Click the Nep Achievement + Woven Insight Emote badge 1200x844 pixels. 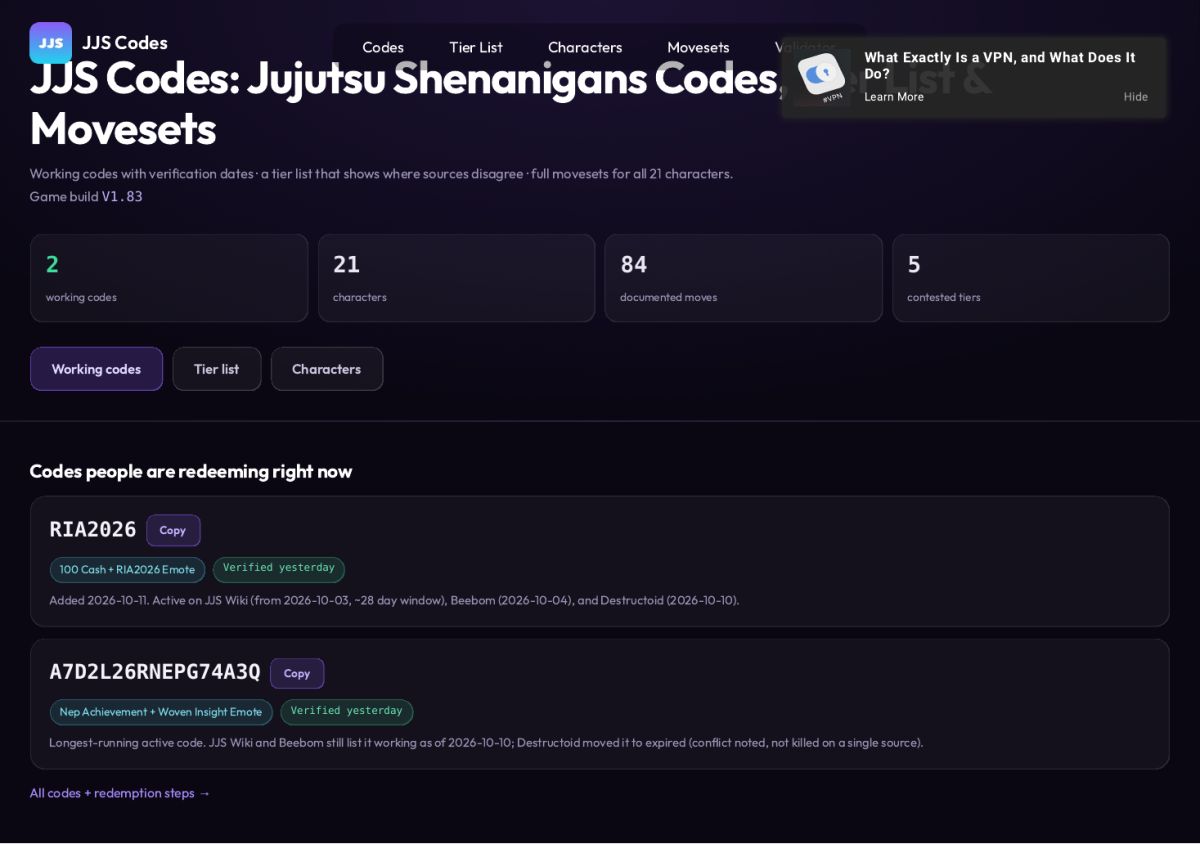pos(161,712)
